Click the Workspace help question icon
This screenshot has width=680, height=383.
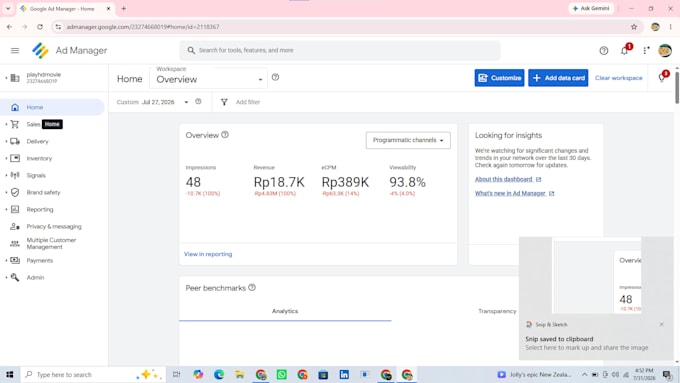click(275, 77)
